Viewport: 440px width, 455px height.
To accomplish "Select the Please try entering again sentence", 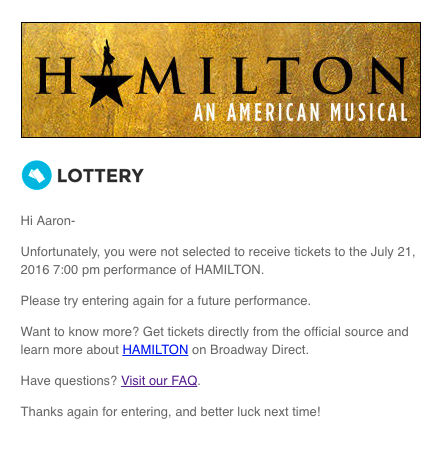I will click(x=166, y=301).
